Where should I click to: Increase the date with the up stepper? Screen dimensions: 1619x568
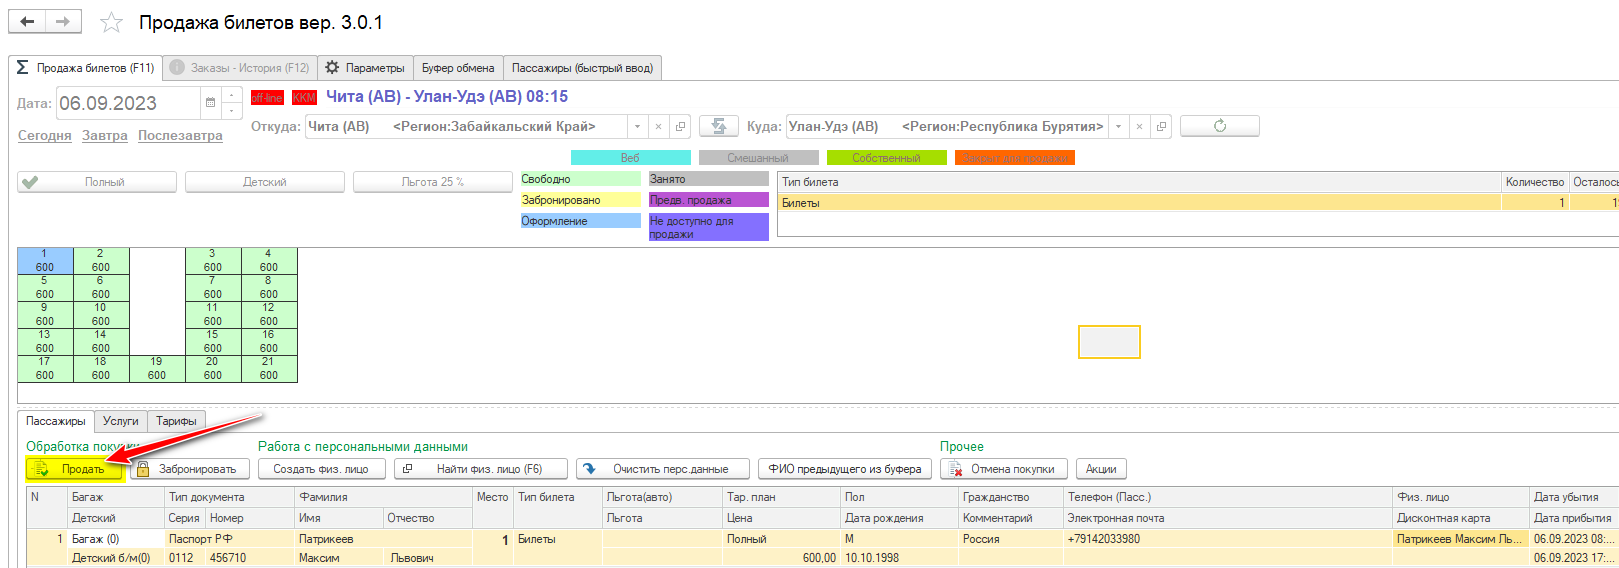(232, 96)
